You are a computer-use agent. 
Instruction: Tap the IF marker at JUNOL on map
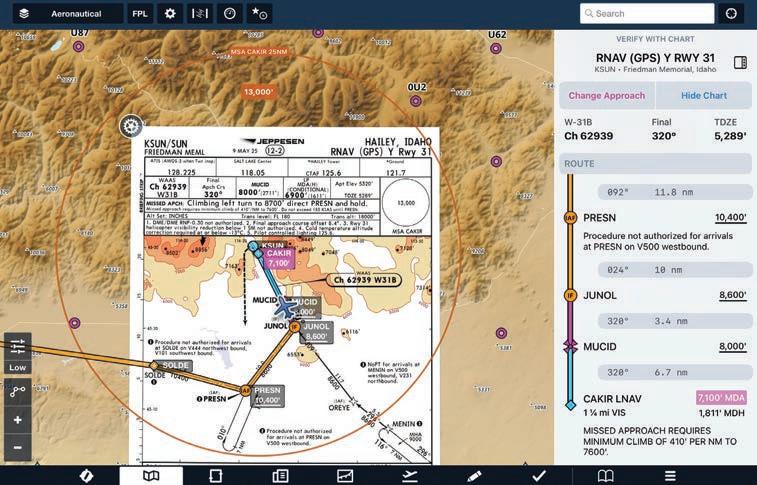pyautogui.click(x=294, y=327)
